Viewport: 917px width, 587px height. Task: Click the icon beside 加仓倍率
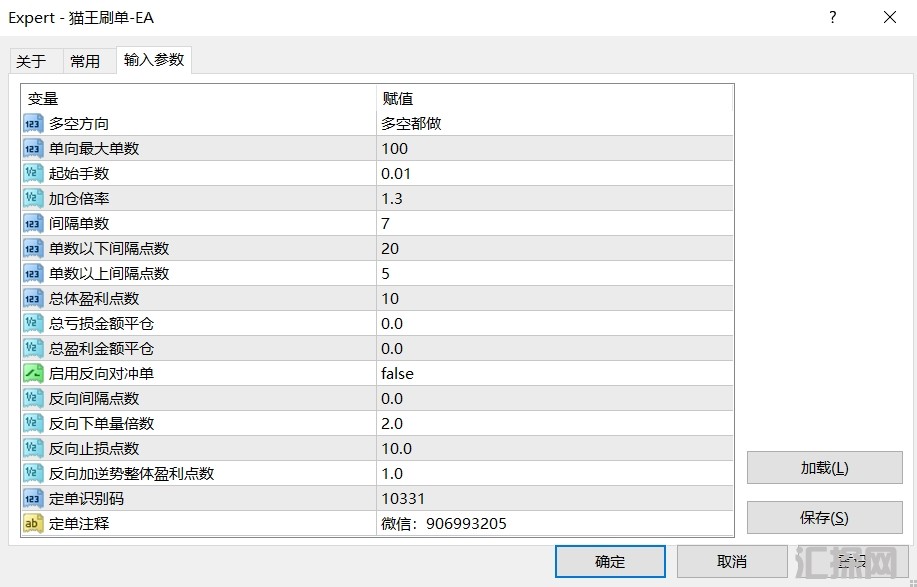[x=33, y=199]
